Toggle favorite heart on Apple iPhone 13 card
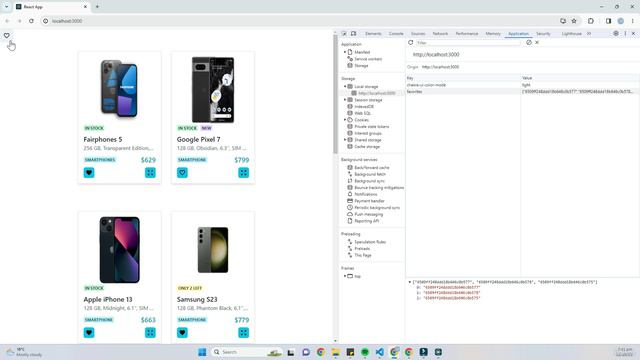Image resolution: width=640 pixels, height=360 pixels. [89, 333]
